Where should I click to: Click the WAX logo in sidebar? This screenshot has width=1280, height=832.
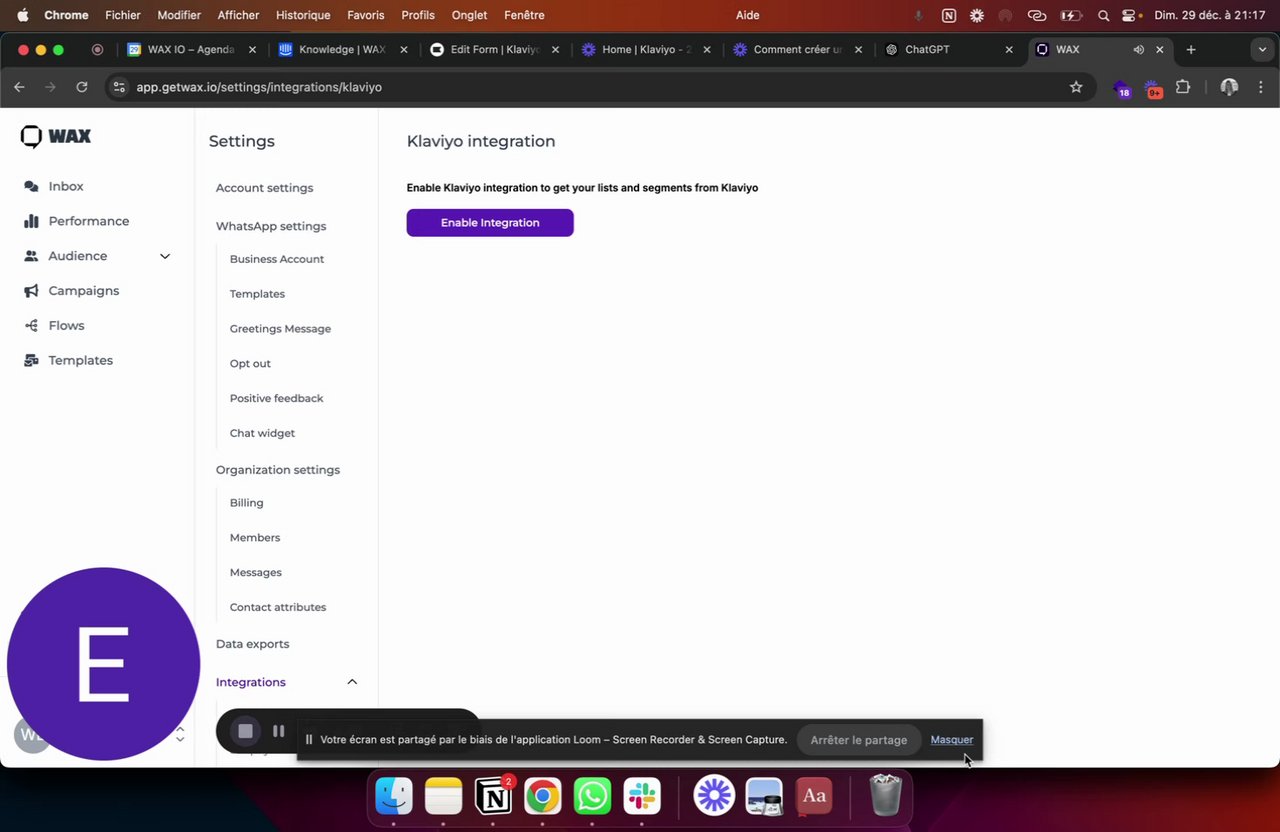point(56,137)
